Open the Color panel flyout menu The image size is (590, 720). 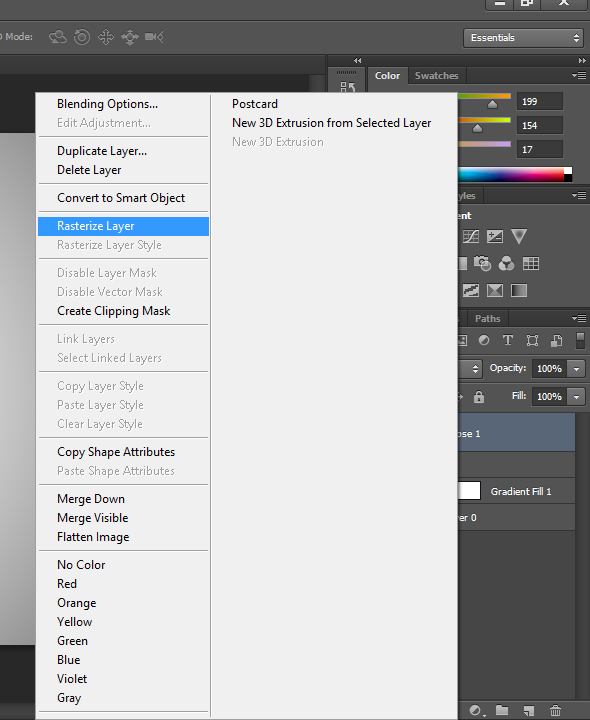coord(579,75)
